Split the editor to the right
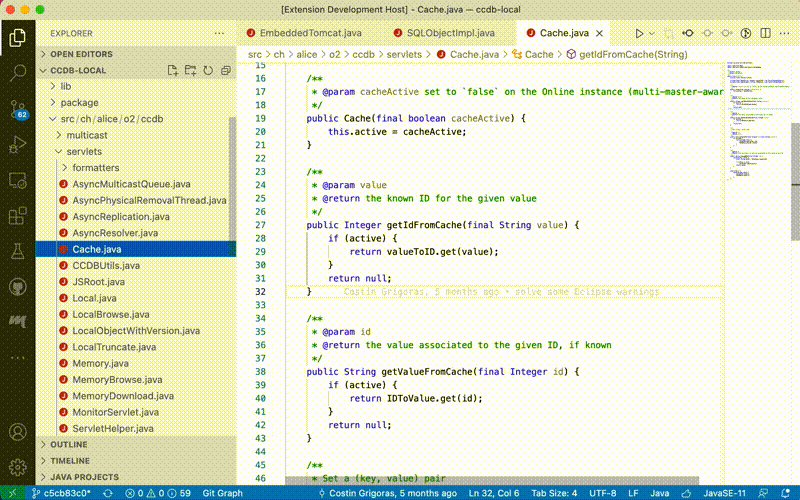Image resolution: width=800 pixels, height=500 pixels. tap(765, 33)
